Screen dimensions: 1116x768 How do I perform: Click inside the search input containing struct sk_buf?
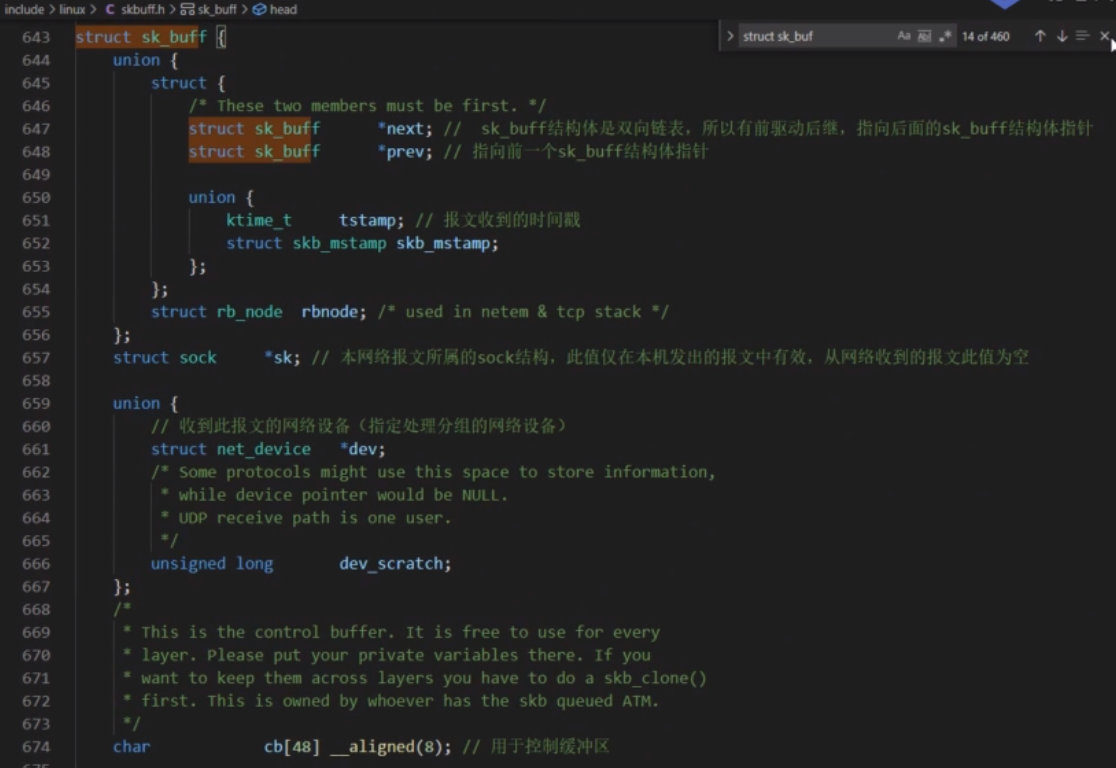(x=800, y=36)
